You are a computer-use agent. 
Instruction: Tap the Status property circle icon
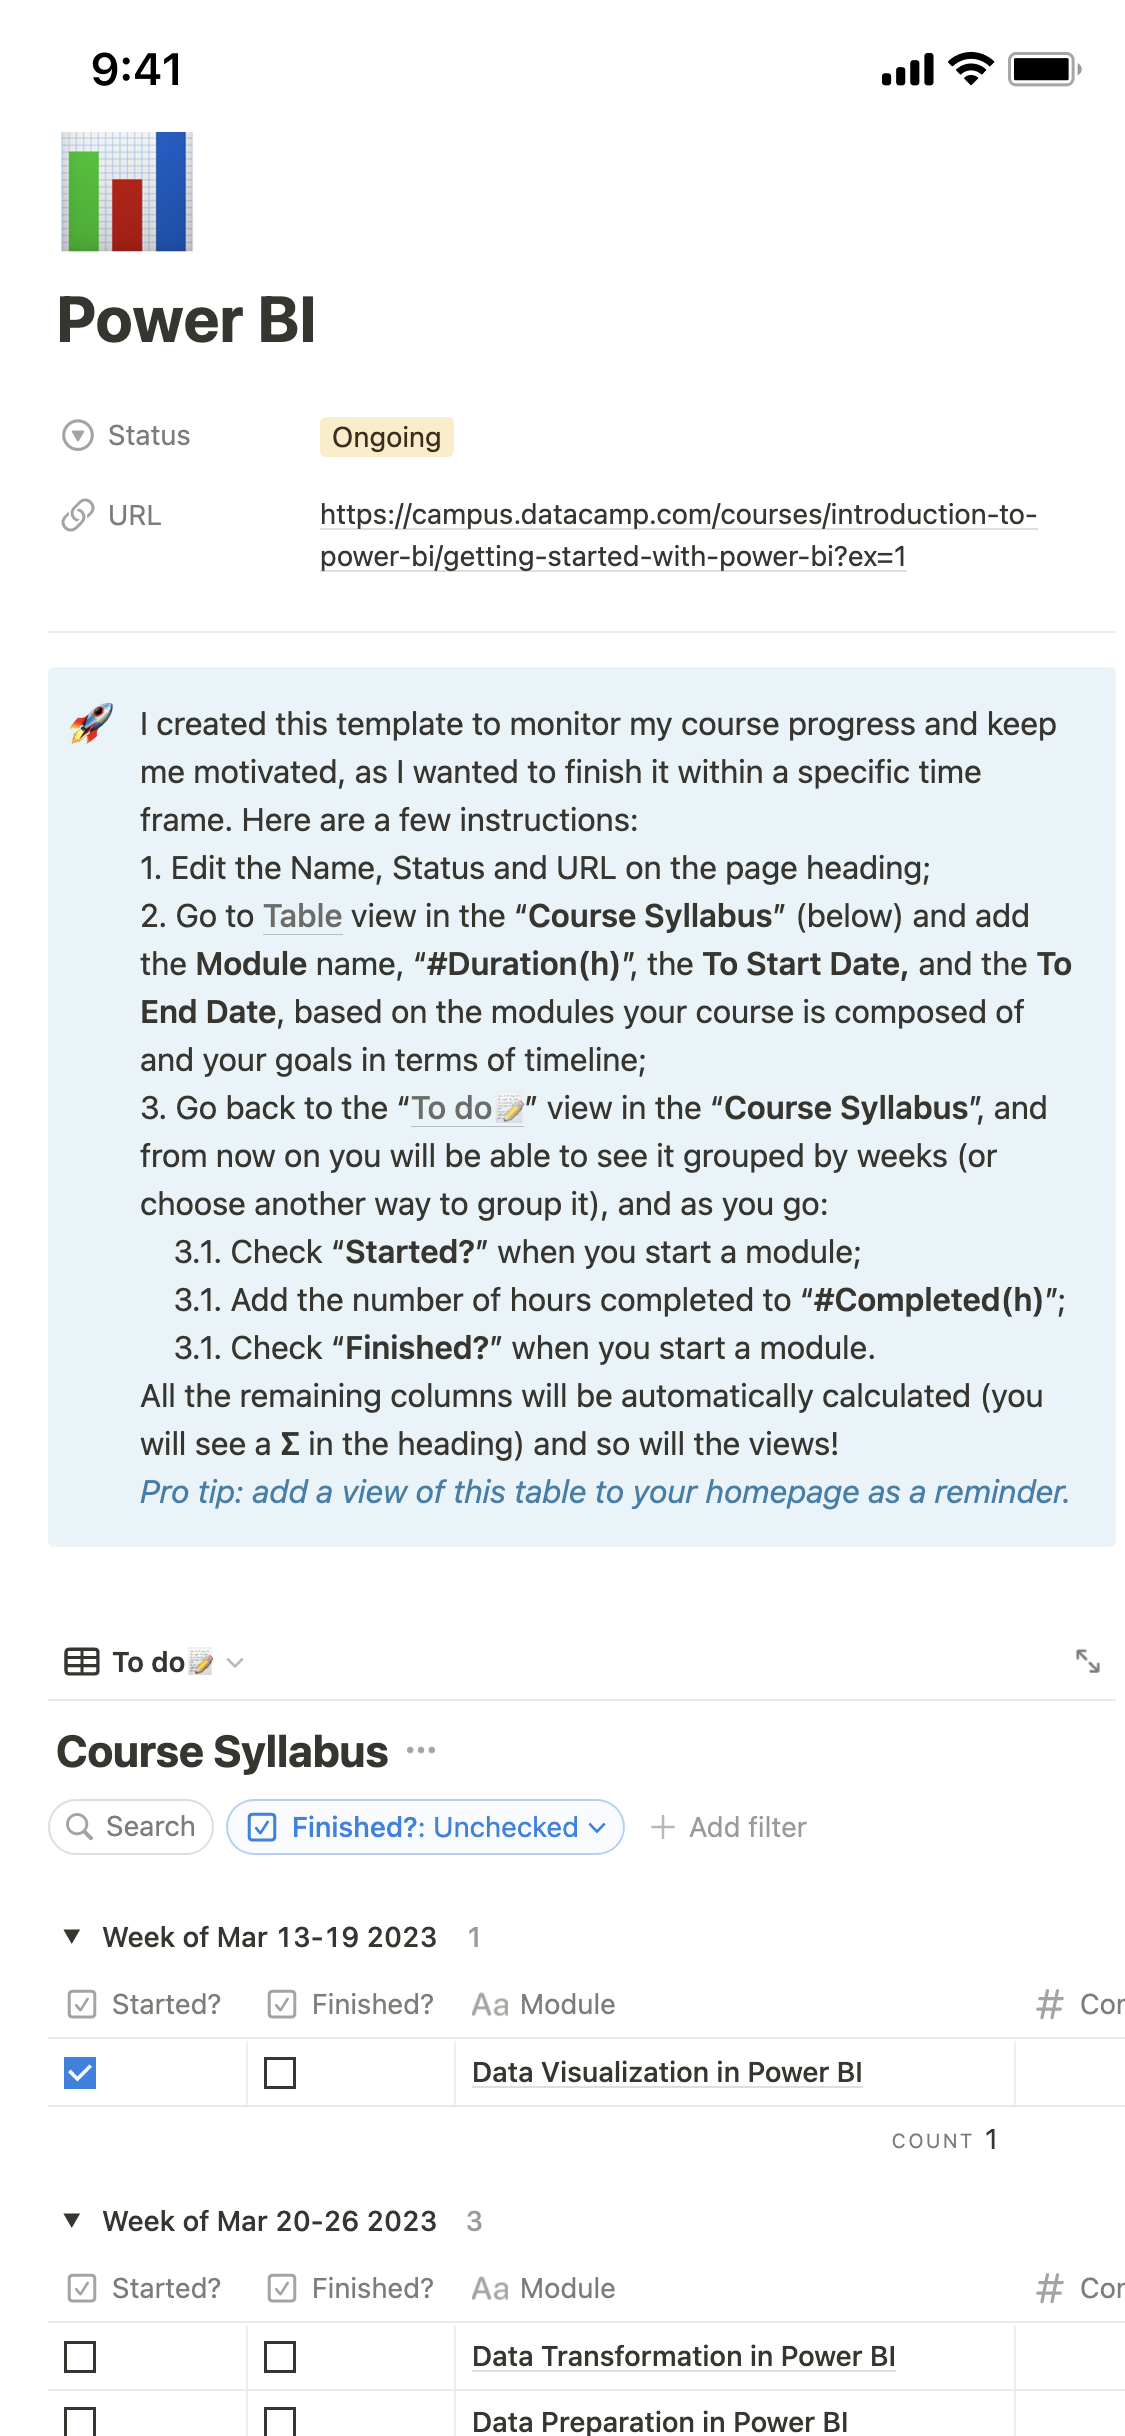(78, 436)
